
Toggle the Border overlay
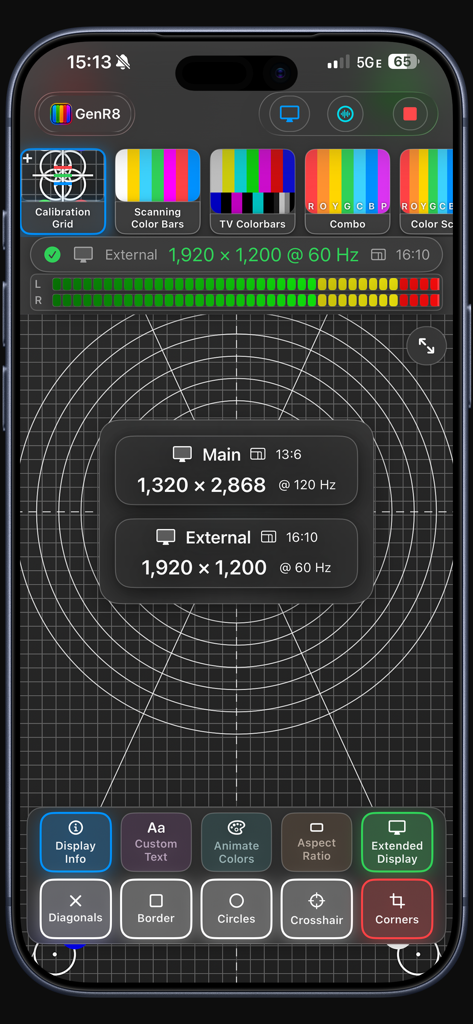(156, 909)
